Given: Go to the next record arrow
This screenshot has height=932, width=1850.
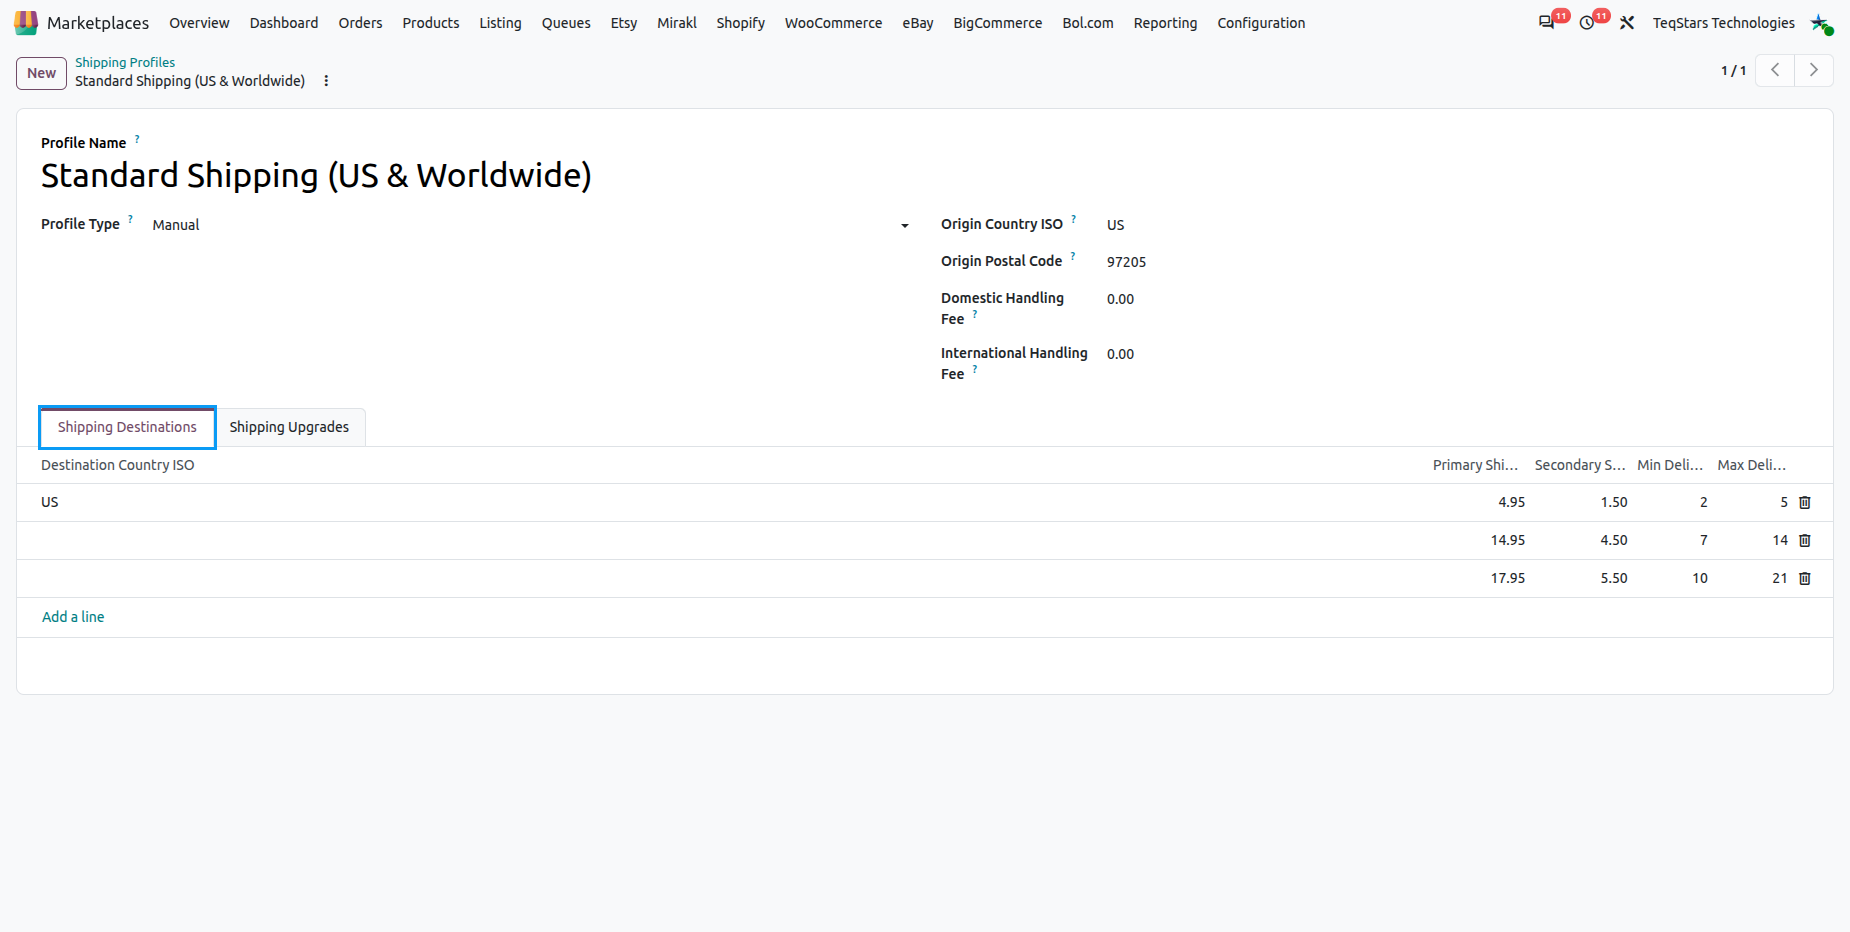Looking at the screenshot, I should pyautogui.click(x=1813, y=70).
